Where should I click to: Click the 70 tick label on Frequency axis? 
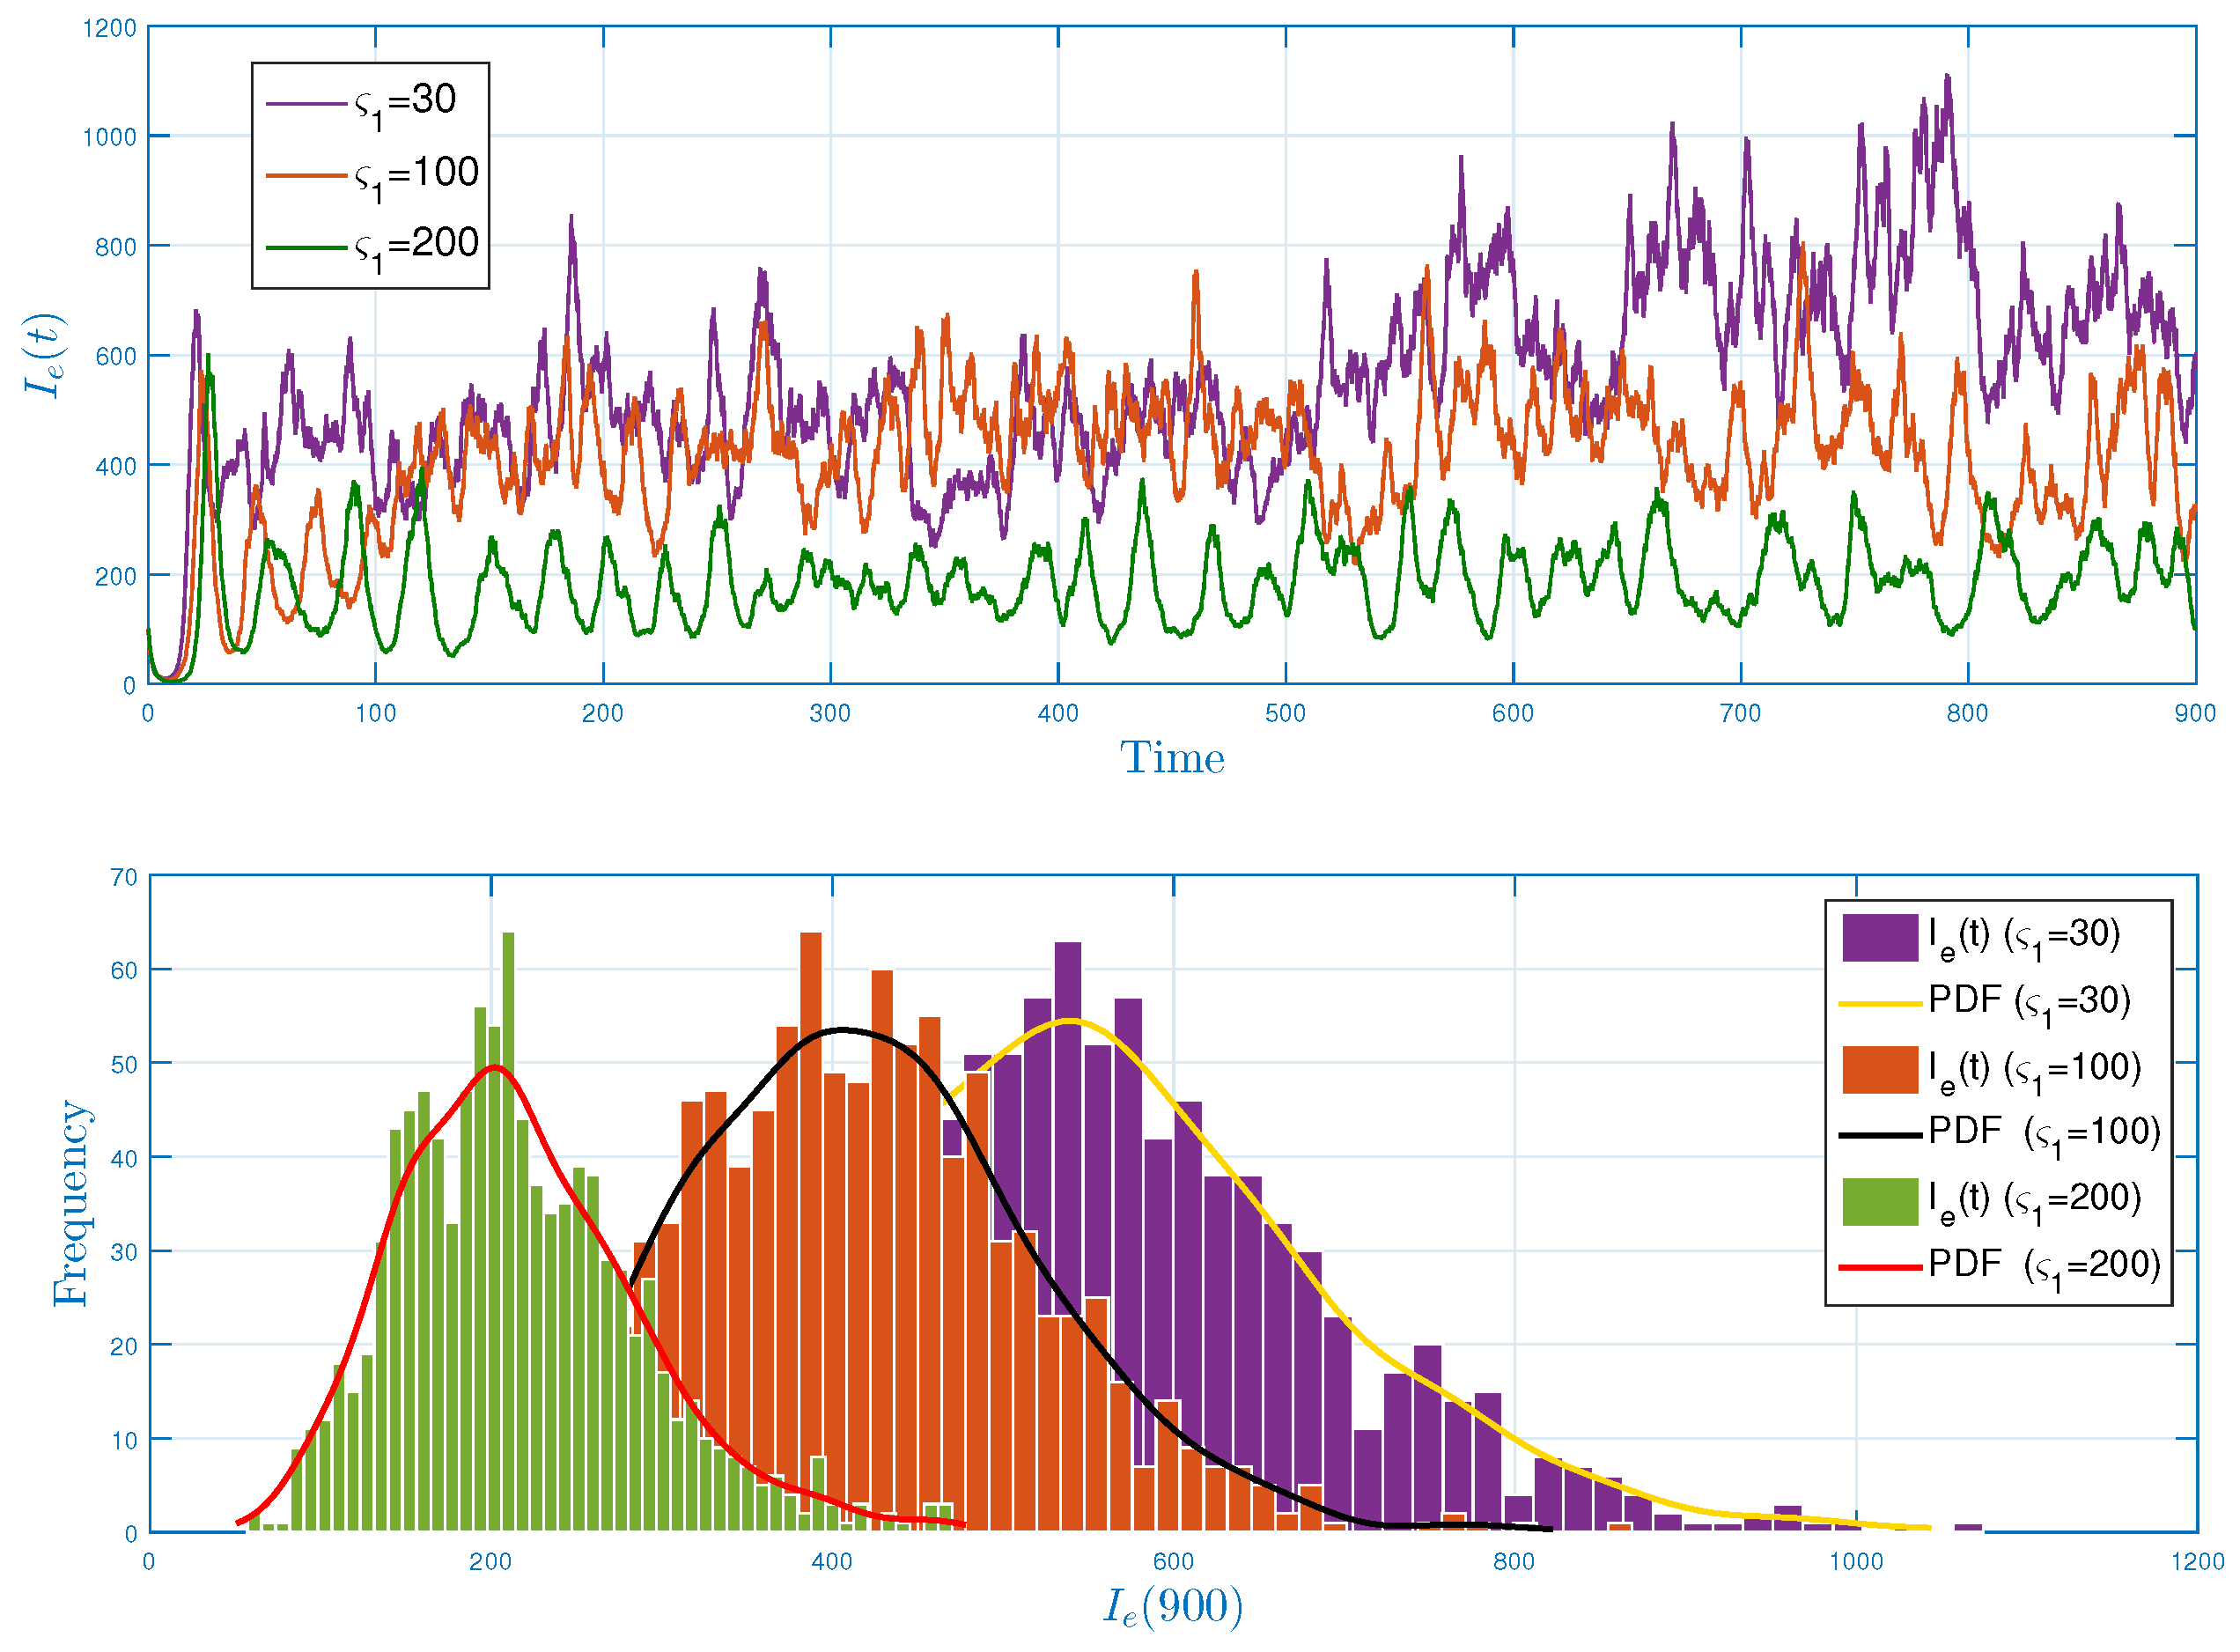[124, 877]
